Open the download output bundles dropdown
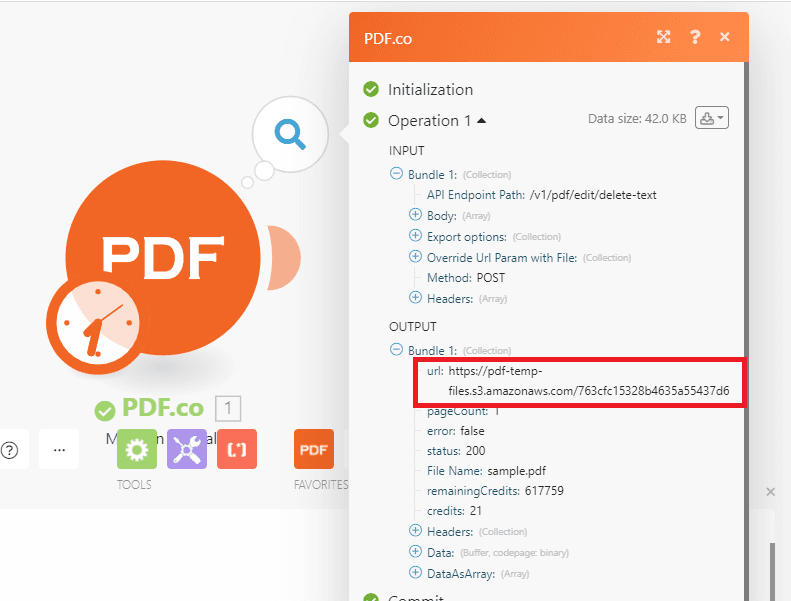This screenshot has width=791, height=601. [712, 118]
